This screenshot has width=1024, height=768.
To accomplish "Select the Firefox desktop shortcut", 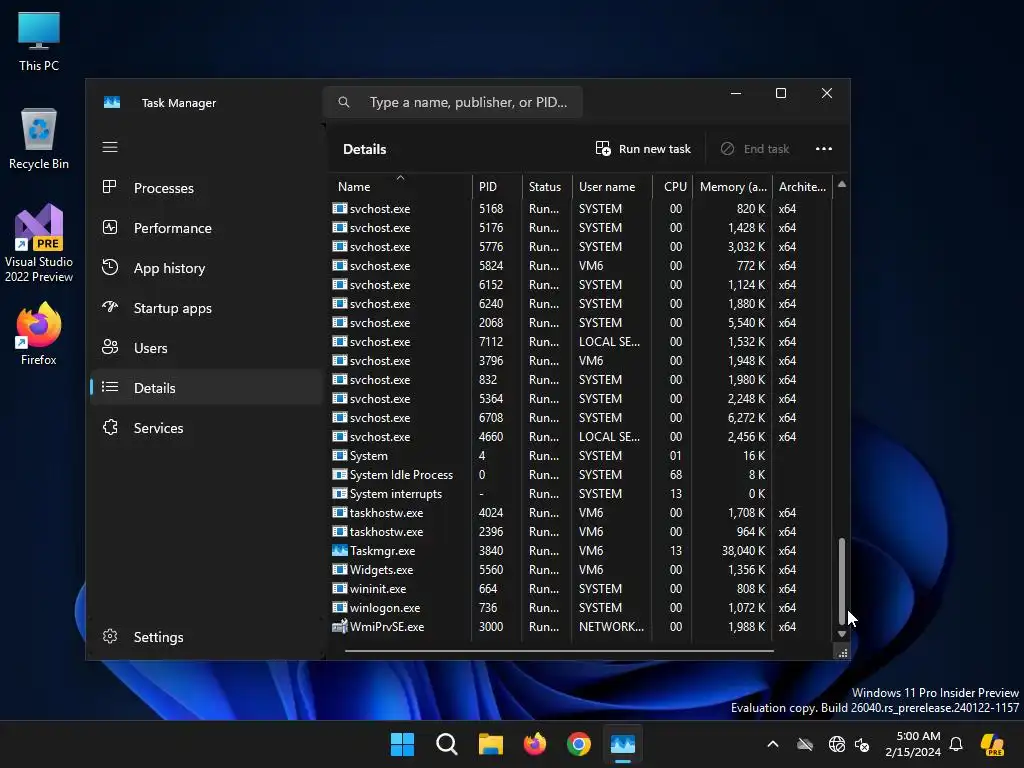I will pyautogui.click(x=39, y=334).
